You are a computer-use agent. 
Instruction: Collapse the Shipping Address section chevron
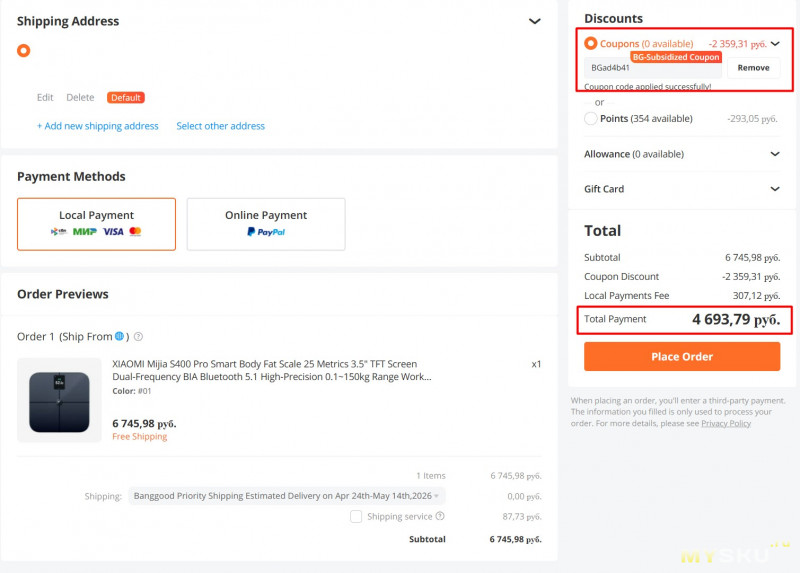[535, 21]
